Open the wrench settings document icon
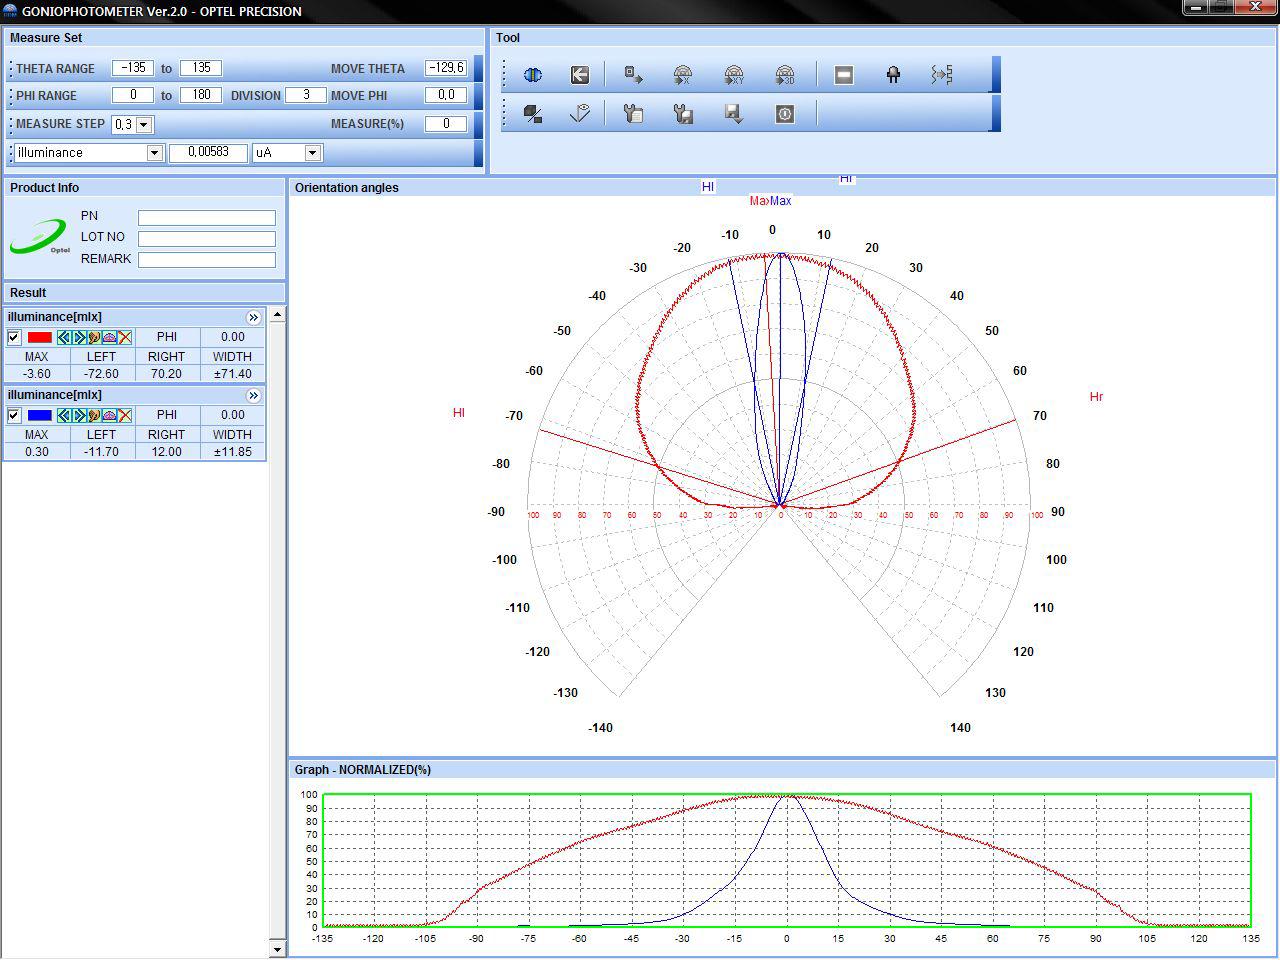The width and height of the screenshot is (1280, 960). point(633,114)
